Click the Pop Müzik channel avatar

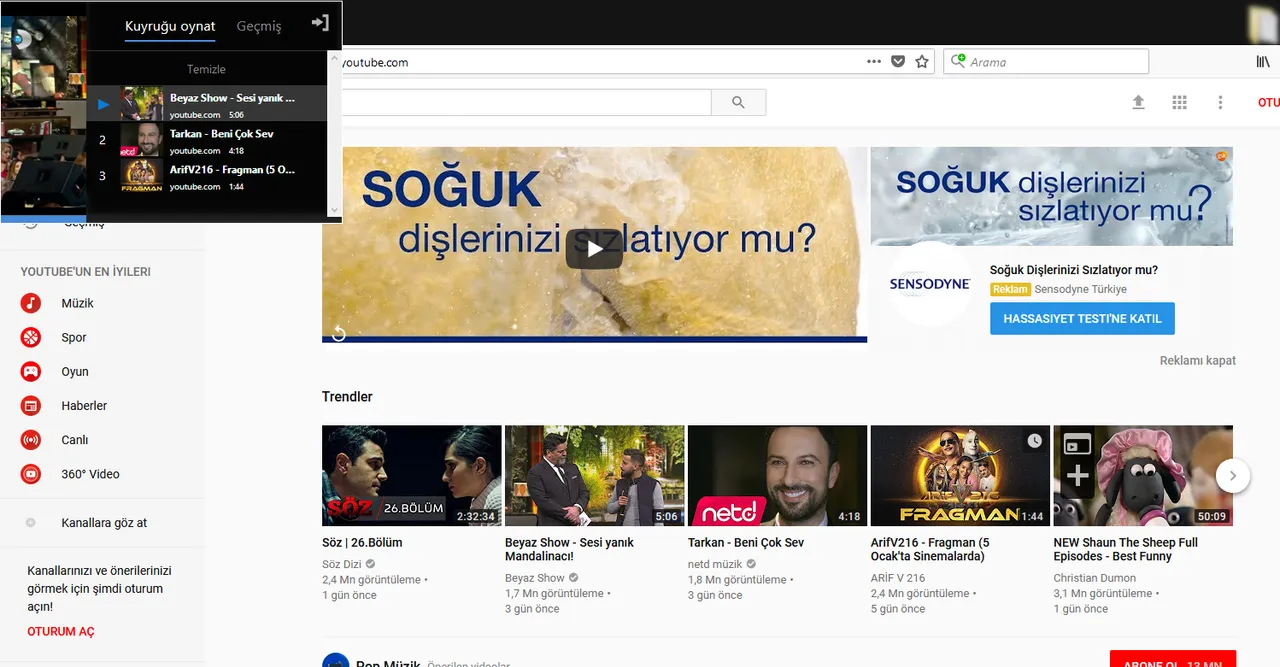coord(335,660)
